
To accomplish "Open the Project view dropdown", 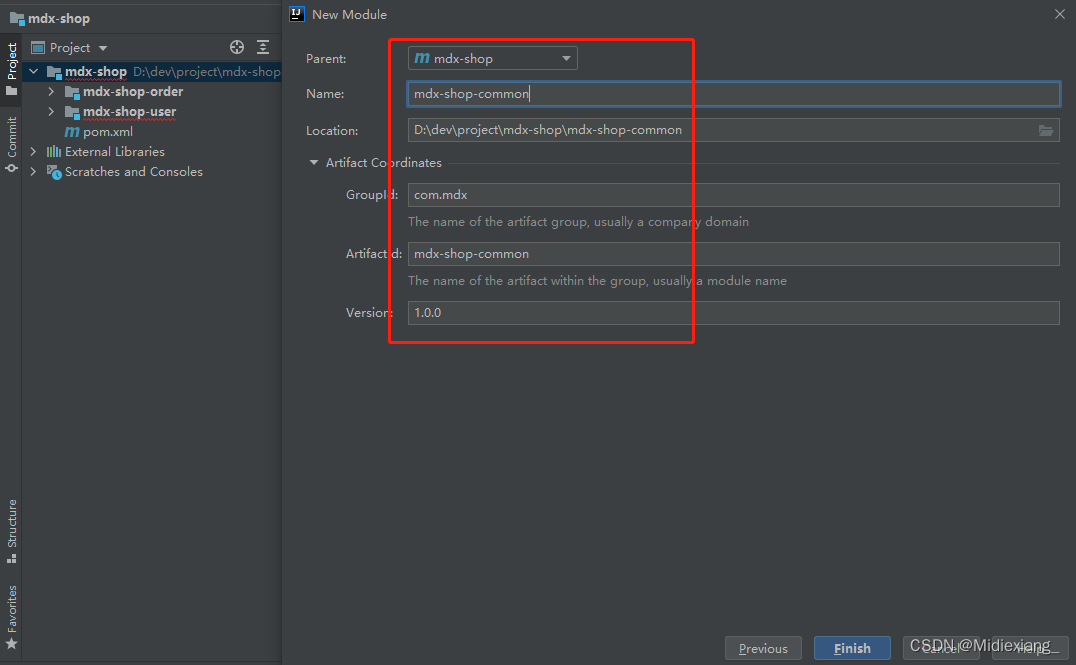I will point(103,48).
